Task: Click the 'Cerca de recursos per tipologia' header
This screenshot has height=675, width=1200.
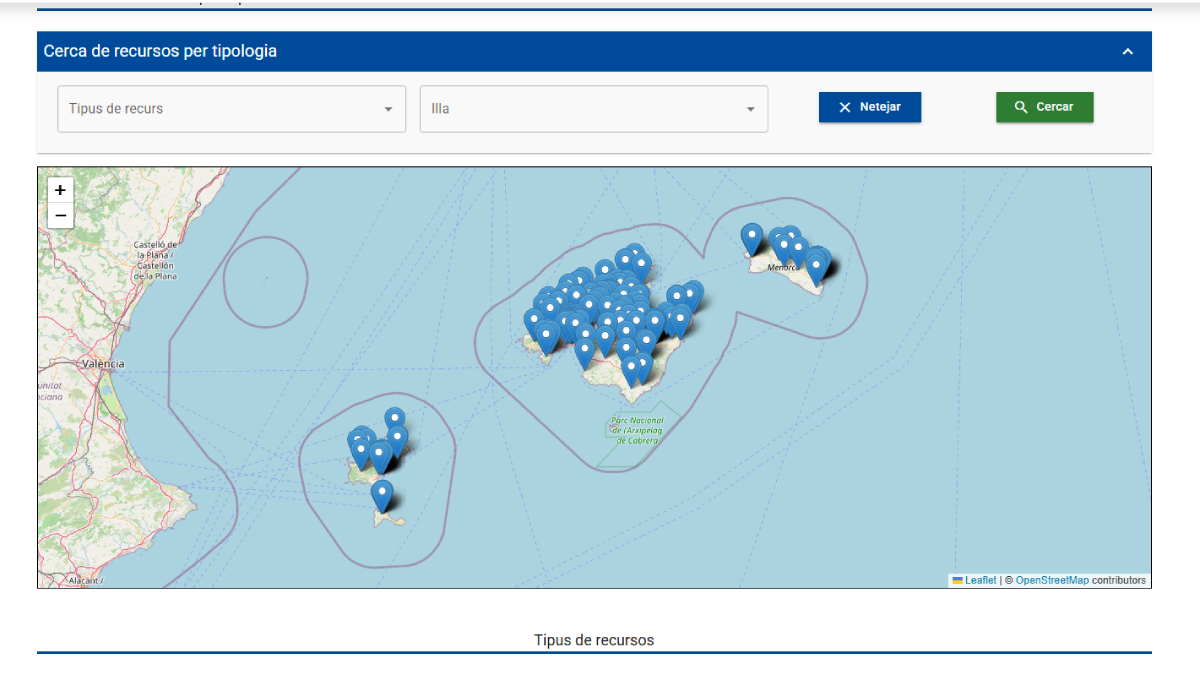Action: [160, 51]
